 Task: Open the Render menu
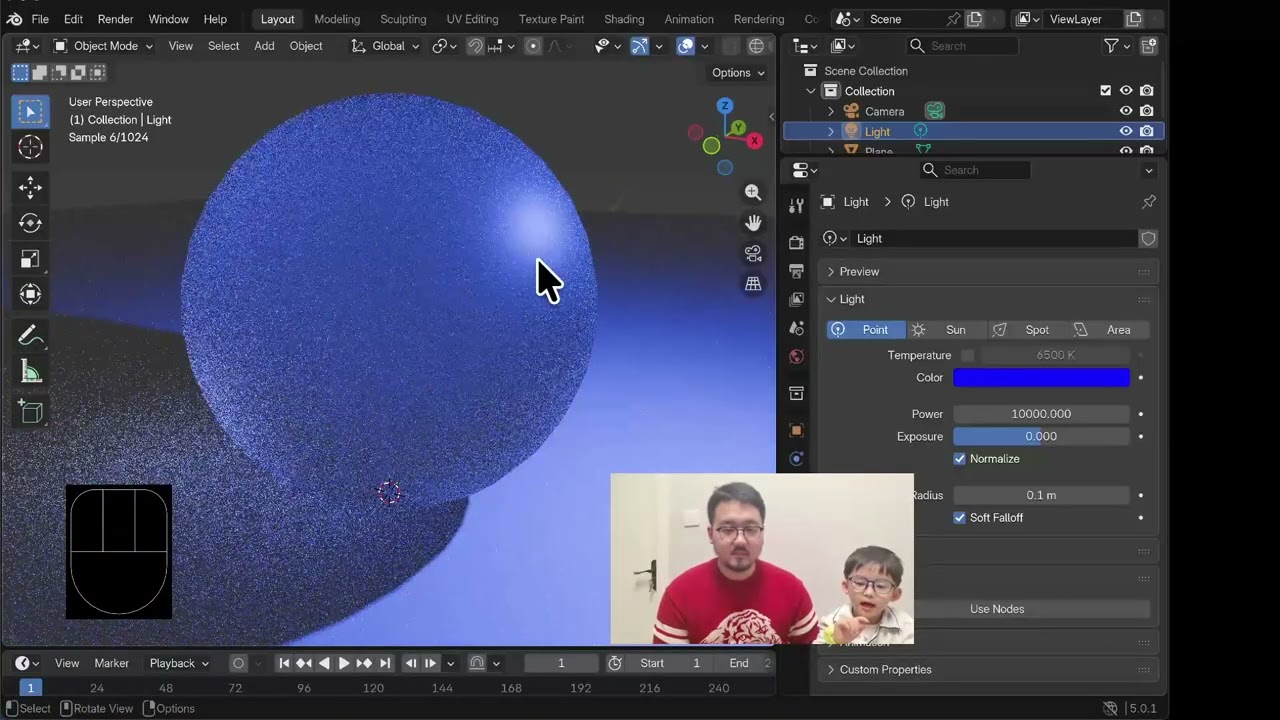click(x=115, y=19)
